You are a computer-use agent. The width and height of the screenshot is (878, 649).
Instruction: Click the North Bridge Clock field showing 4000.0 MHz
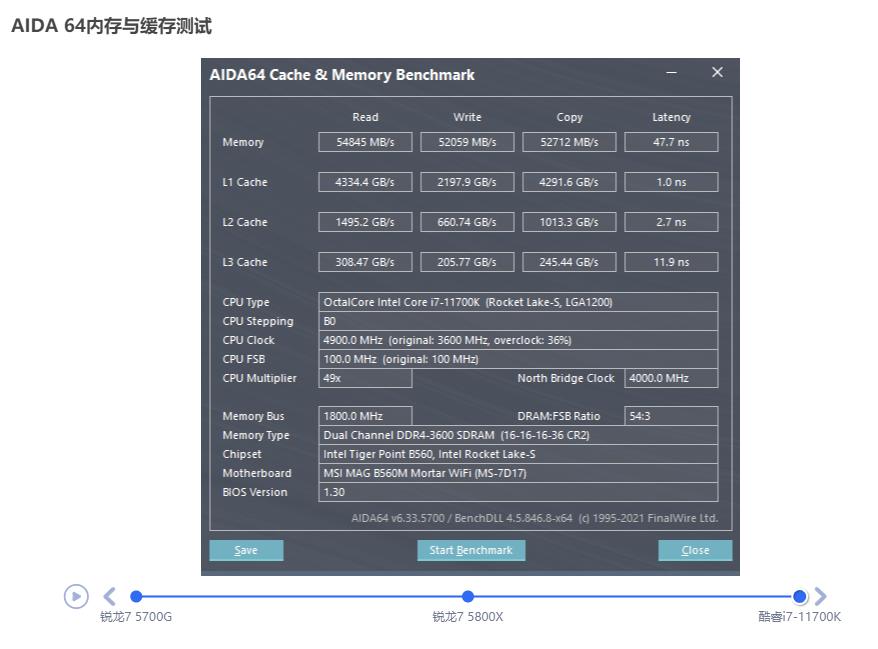(671, 378)
